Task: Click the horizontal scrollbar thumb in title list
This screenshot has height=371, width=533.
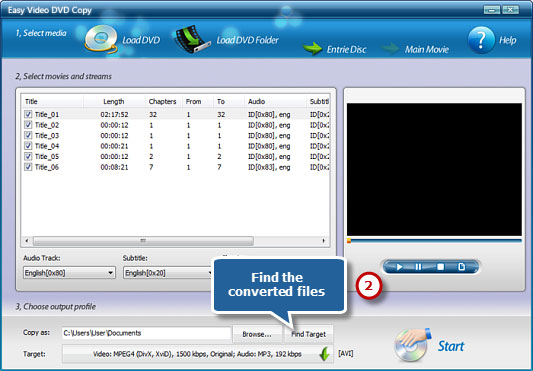Action: [x=143, y=241]
